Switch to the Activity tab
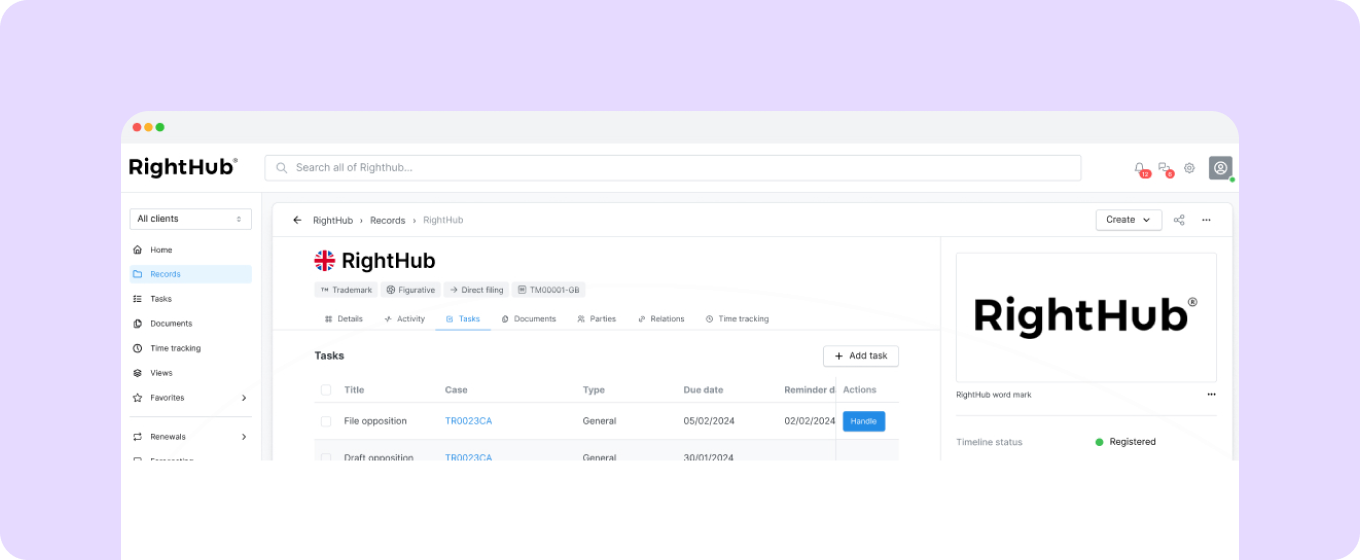This screenshot has width=1360, height=560. click(404, 319)
